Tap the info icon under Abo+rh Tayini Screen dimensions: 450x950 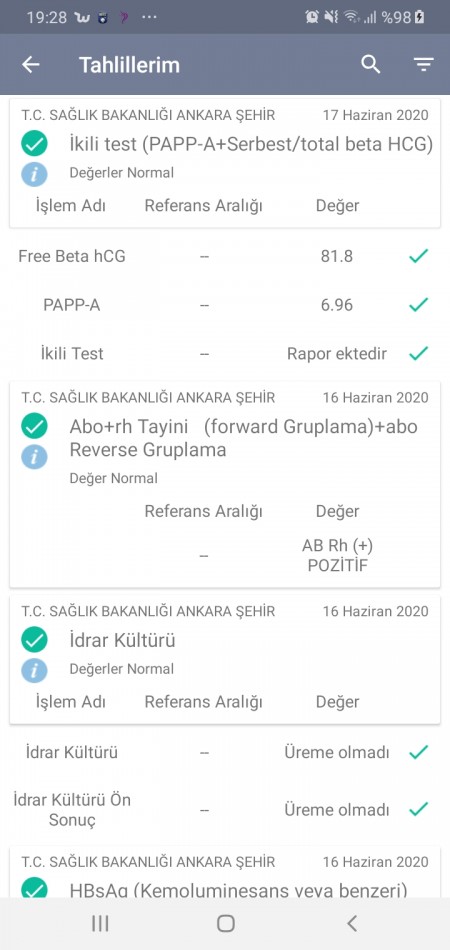click(35, 457)
